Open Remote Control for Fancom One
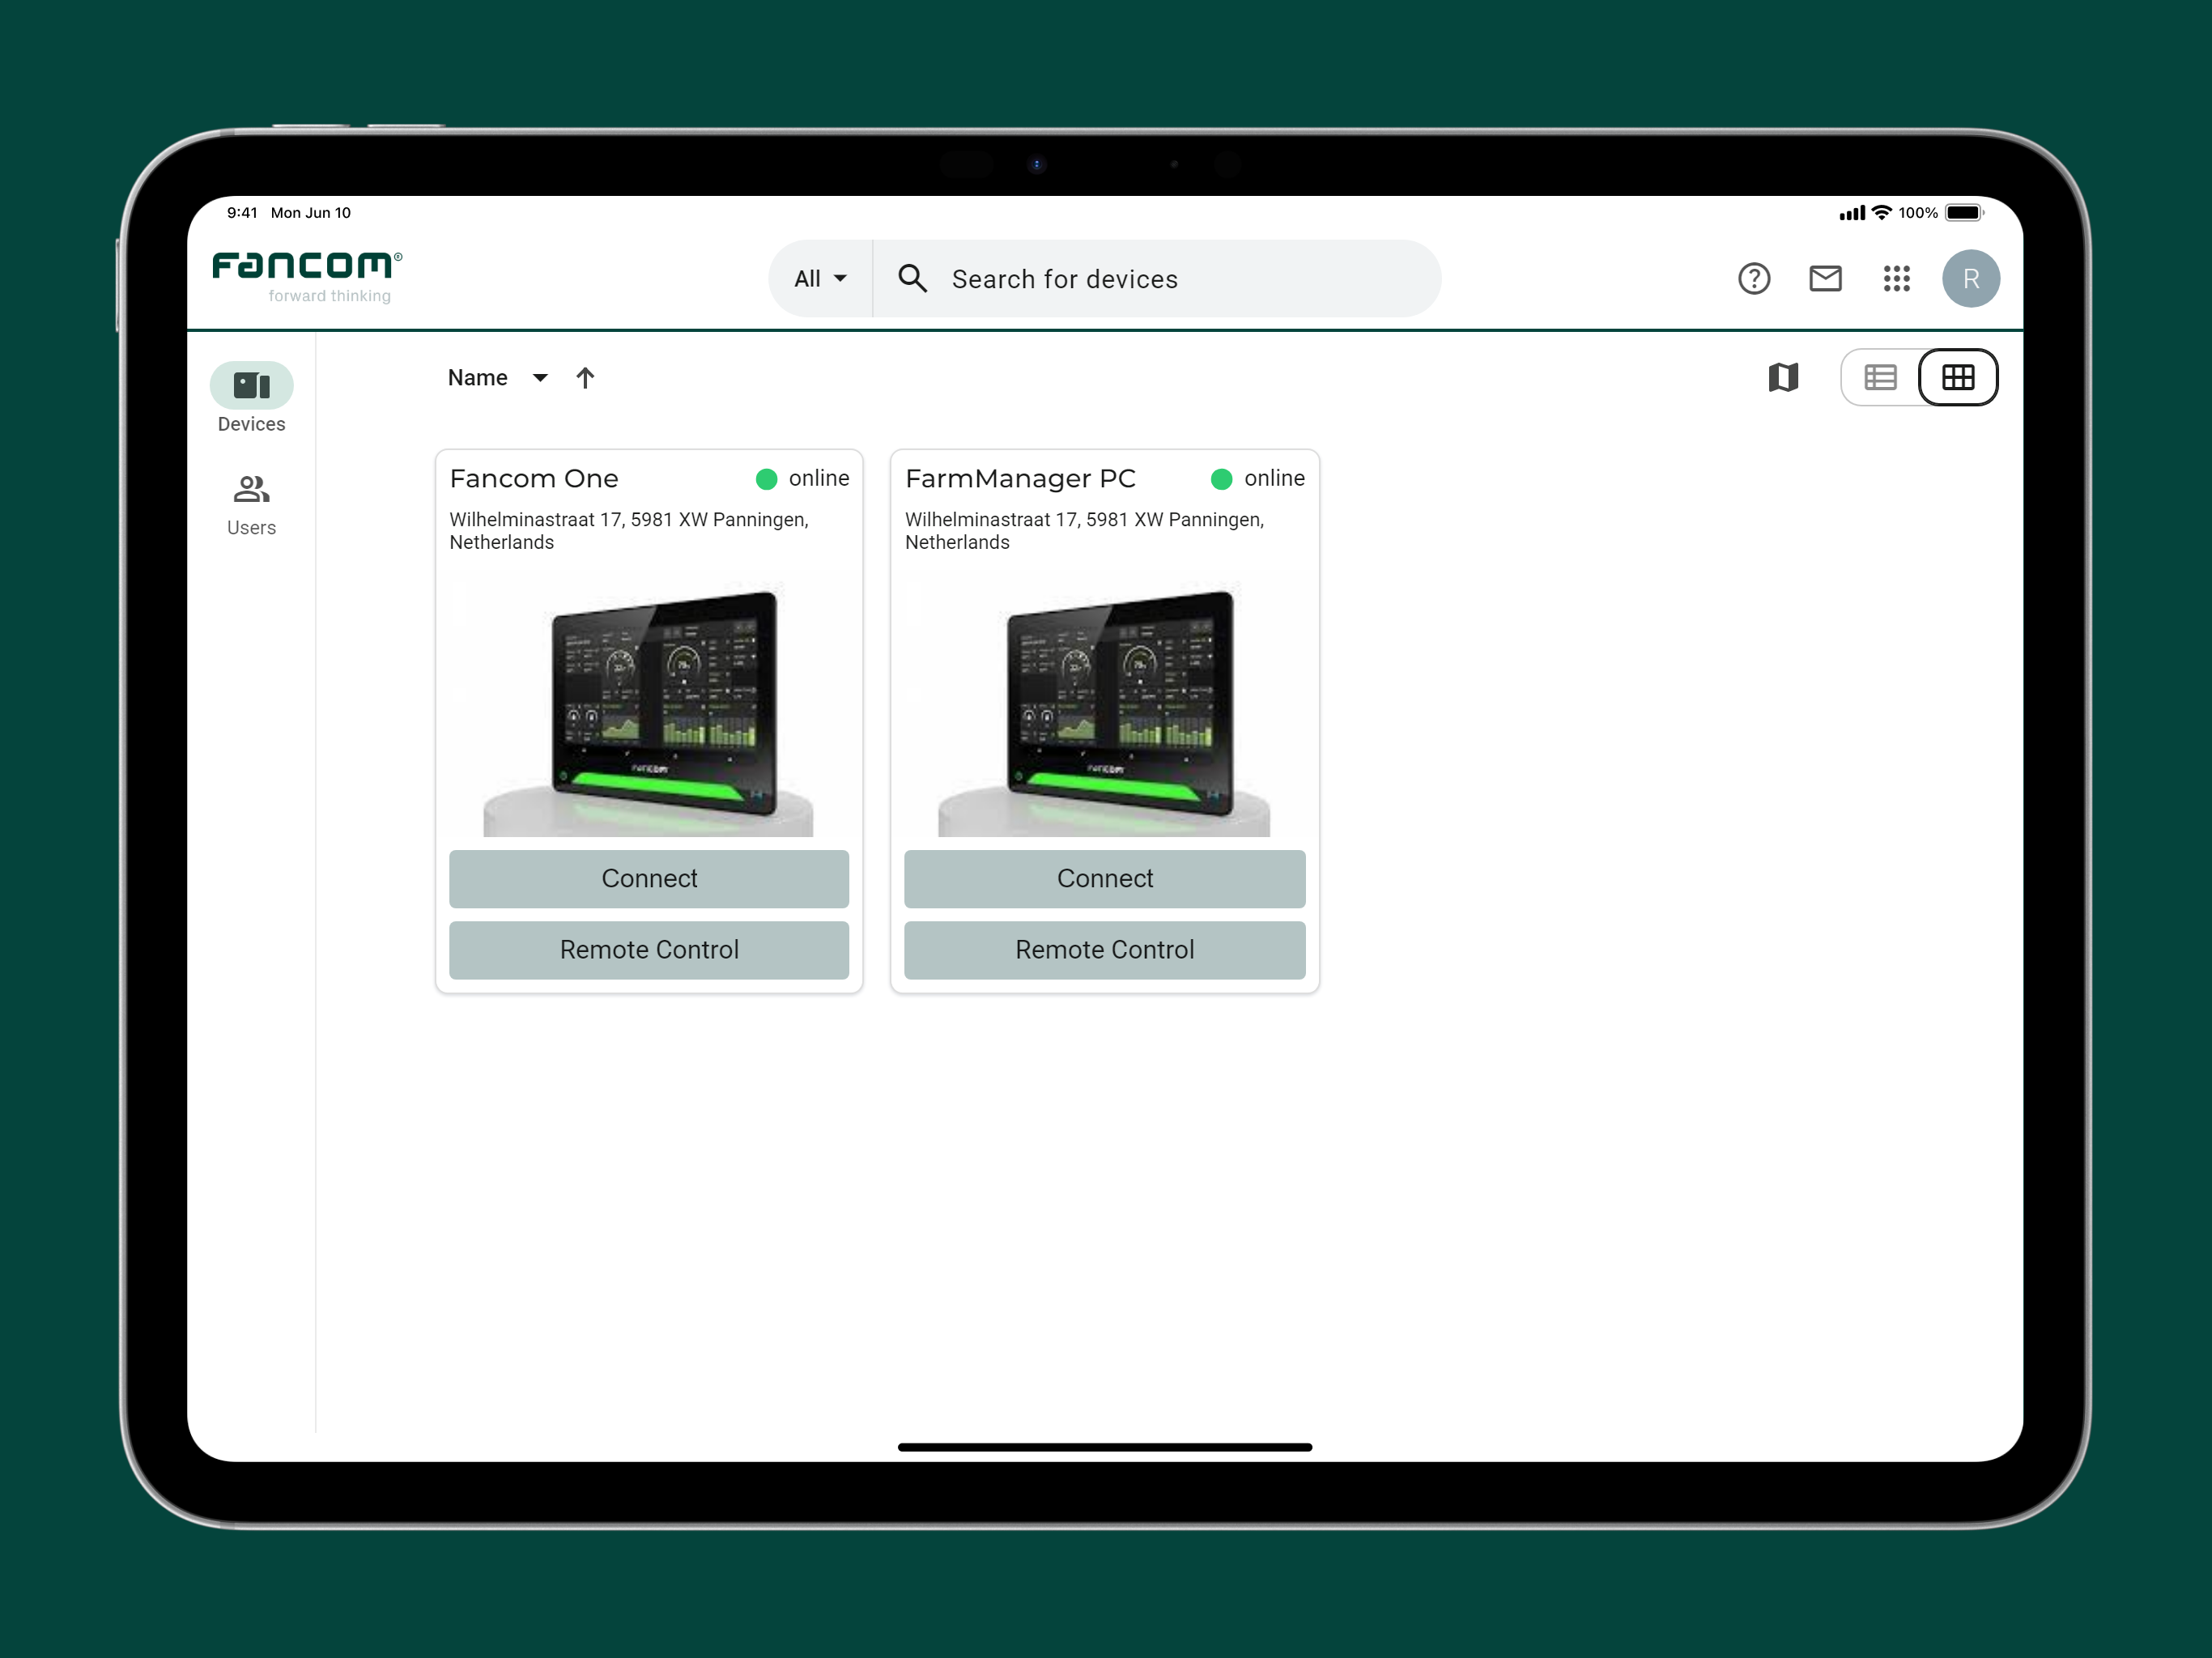The height and width of the screenshot is (1658, 2212). 649,949
